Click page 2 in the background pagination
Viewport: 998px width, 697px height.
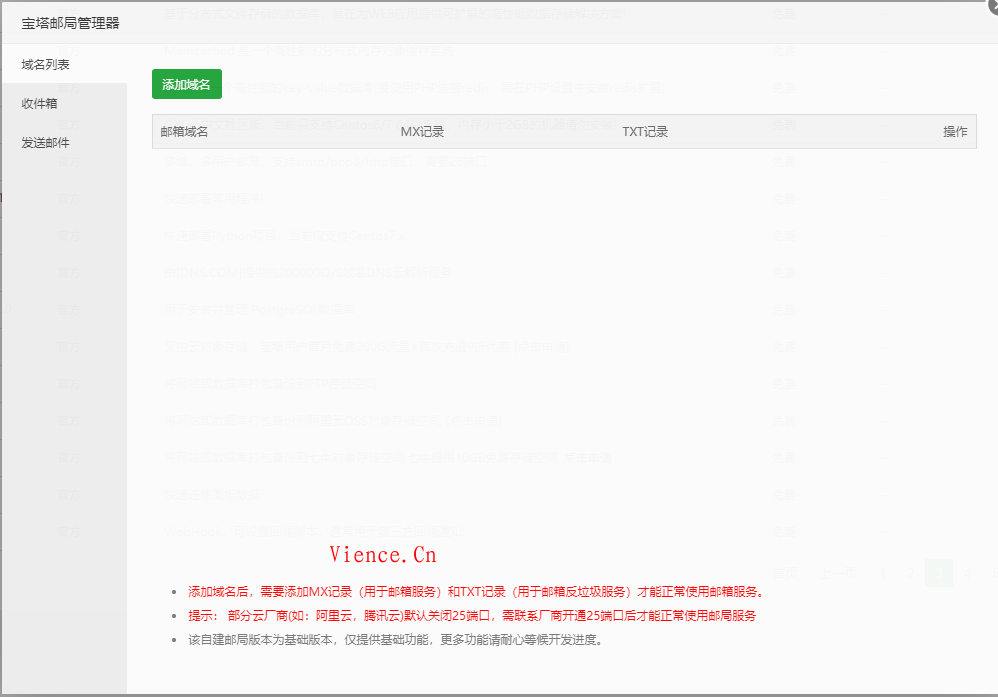911,572
